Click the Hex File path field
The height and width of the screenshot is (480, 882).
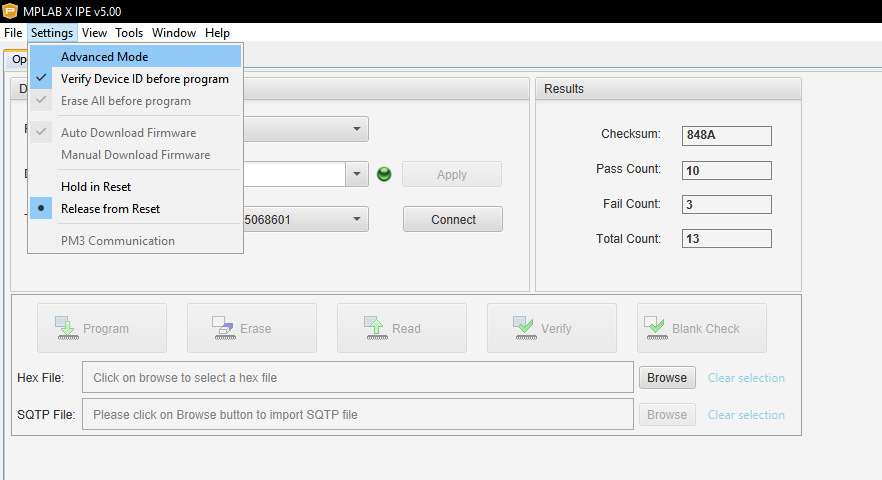[358, 377]
